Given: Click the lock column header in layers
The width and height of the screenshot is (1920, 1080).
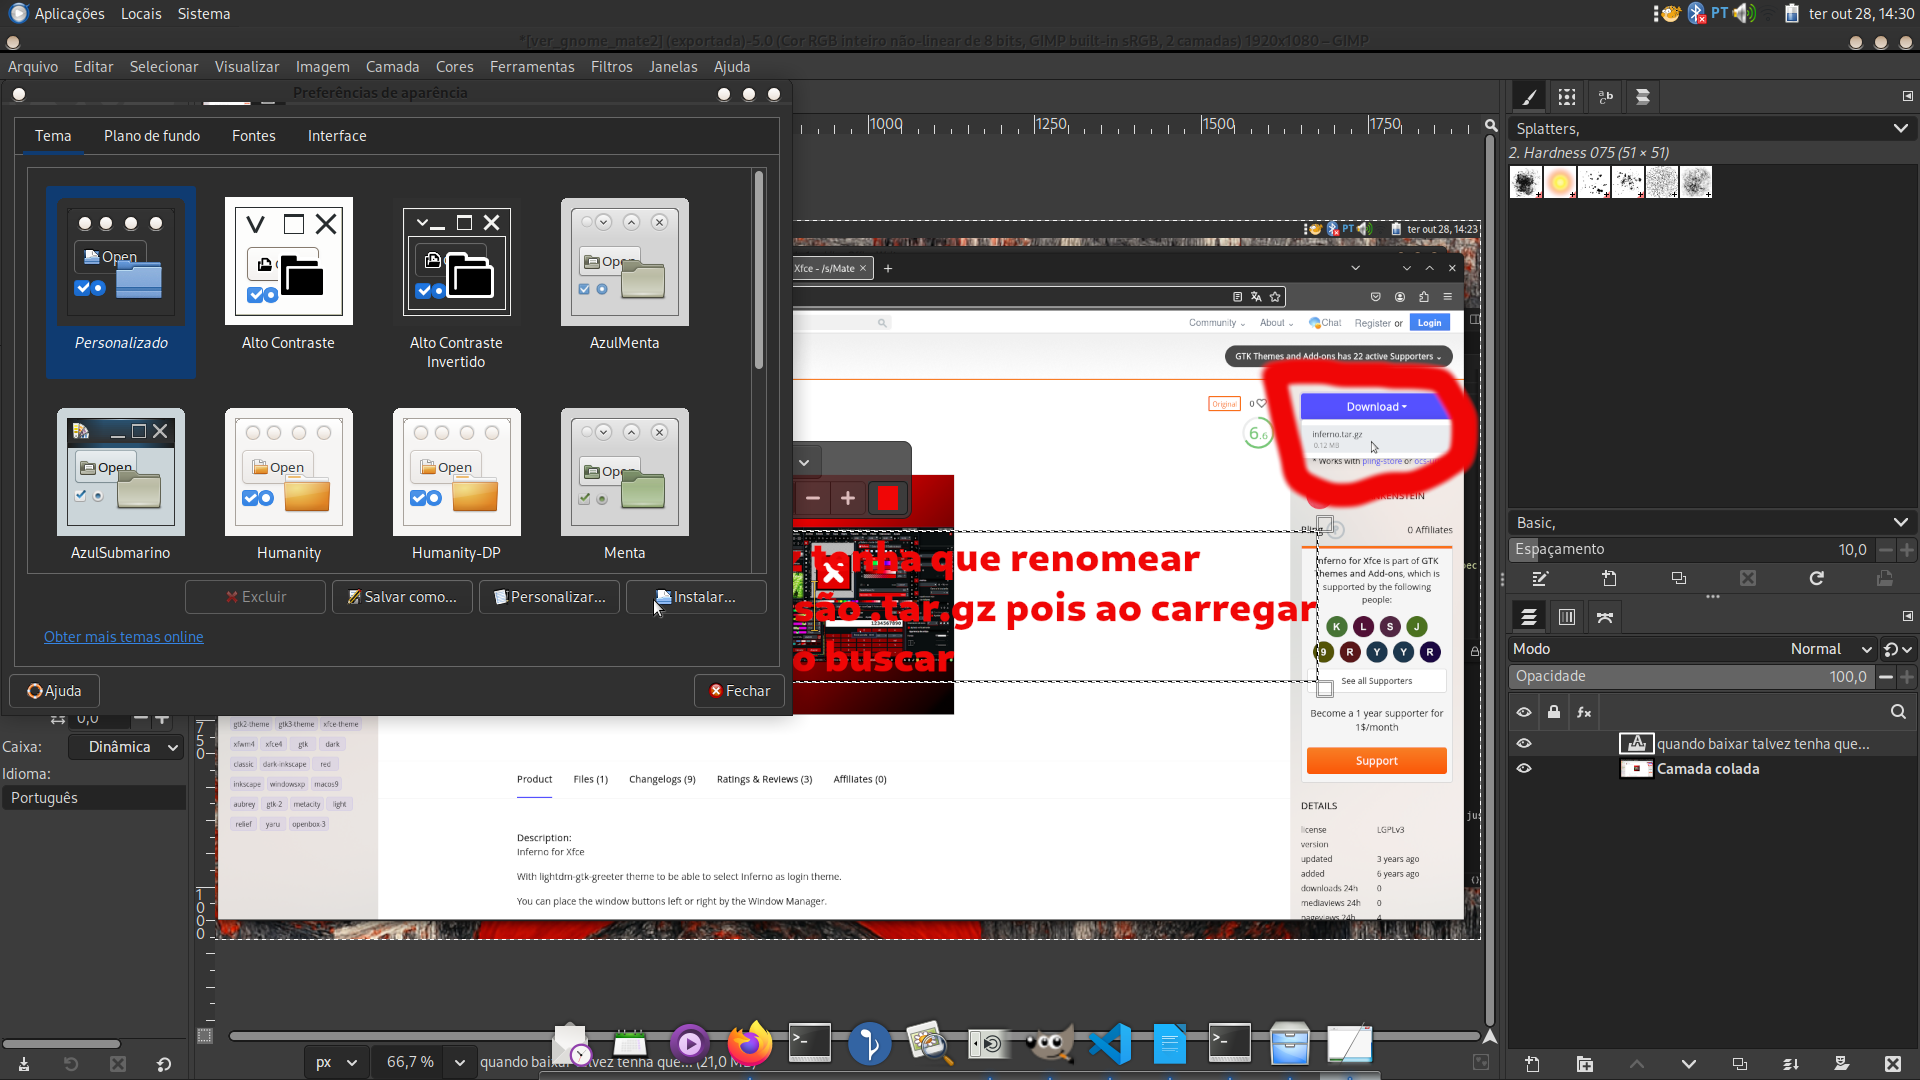Looking at the screenshot, I should tap(1554, 712).
